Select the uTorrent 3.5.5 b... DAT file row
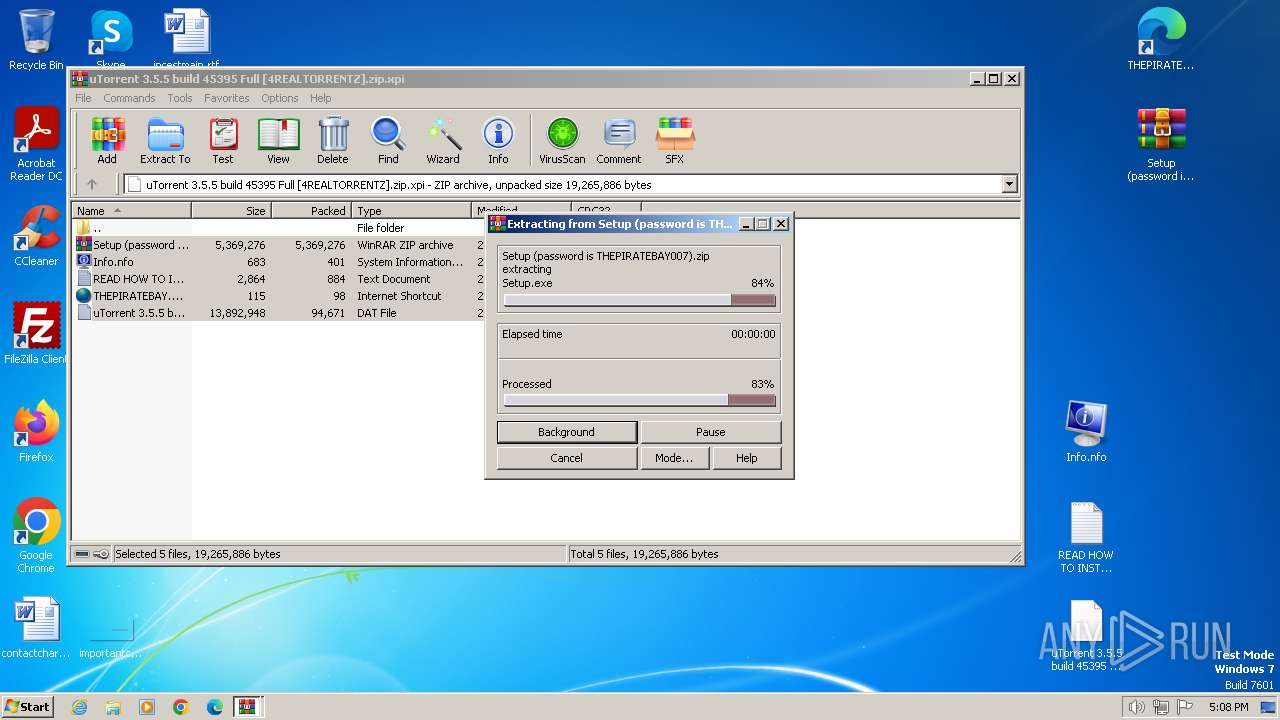Viewport: 1280px width, 720px height. pyautogui.click(x=279, y=313)
